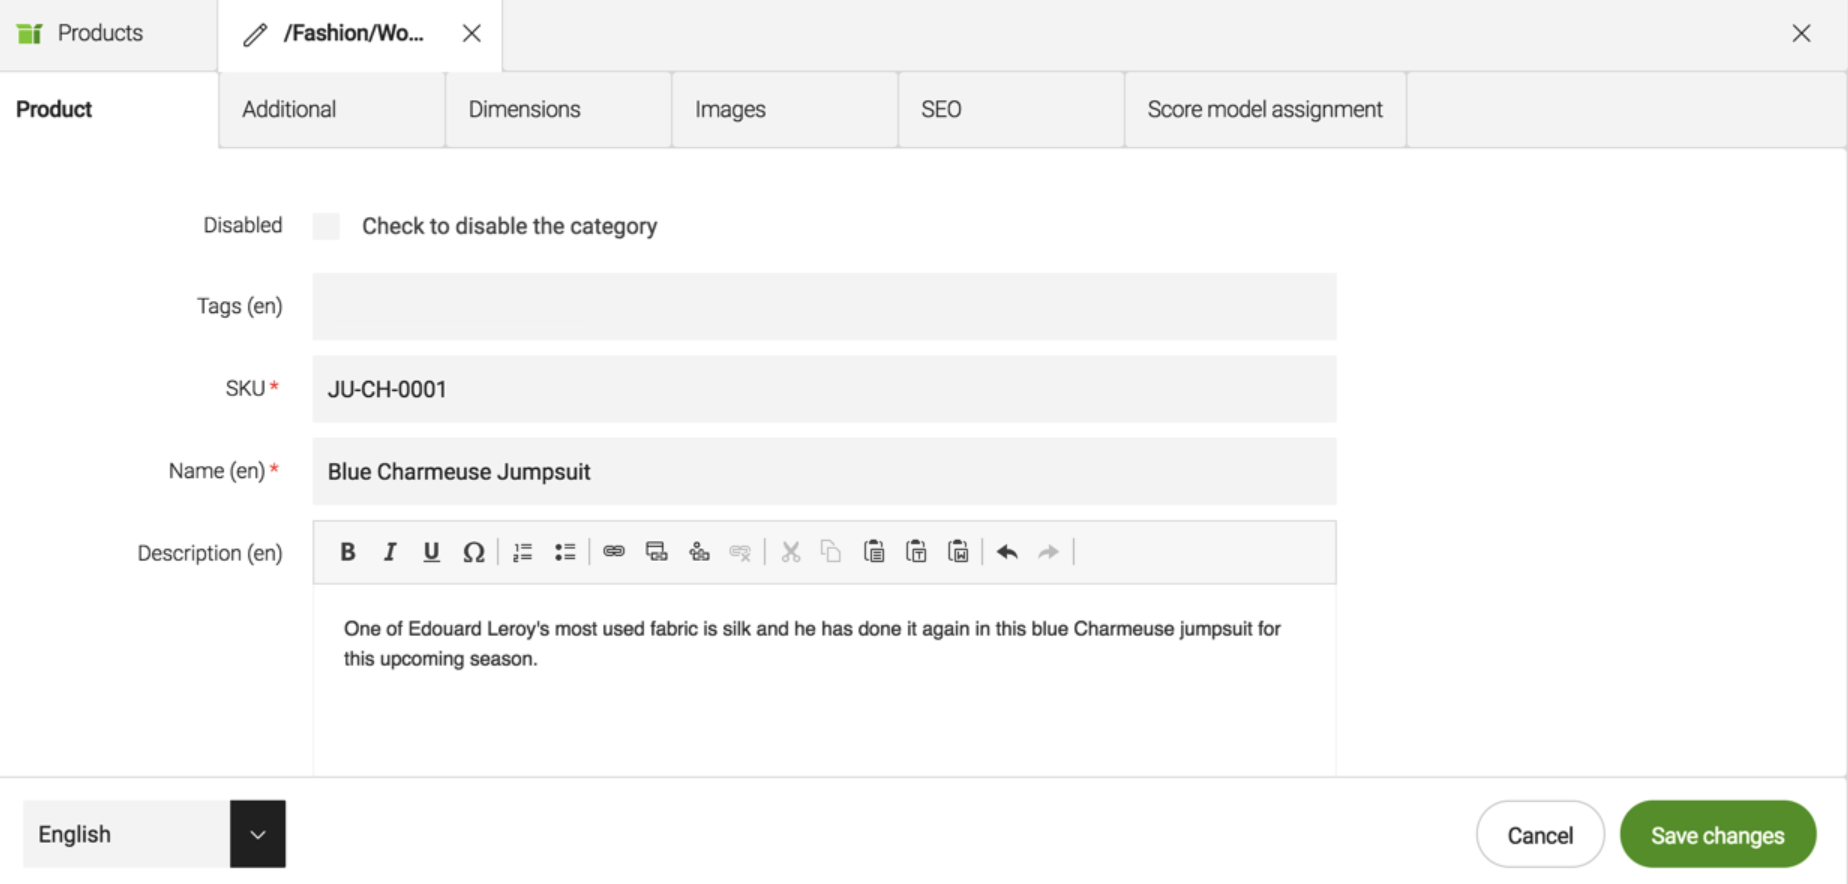1848x884 pixels.
Task: Click the pencil icon on the Fashion tab
Action: coord(255,35)
